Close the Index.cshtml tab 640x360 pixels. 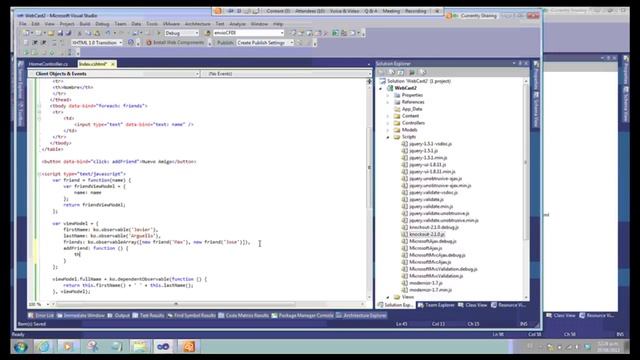pos(113,64)
